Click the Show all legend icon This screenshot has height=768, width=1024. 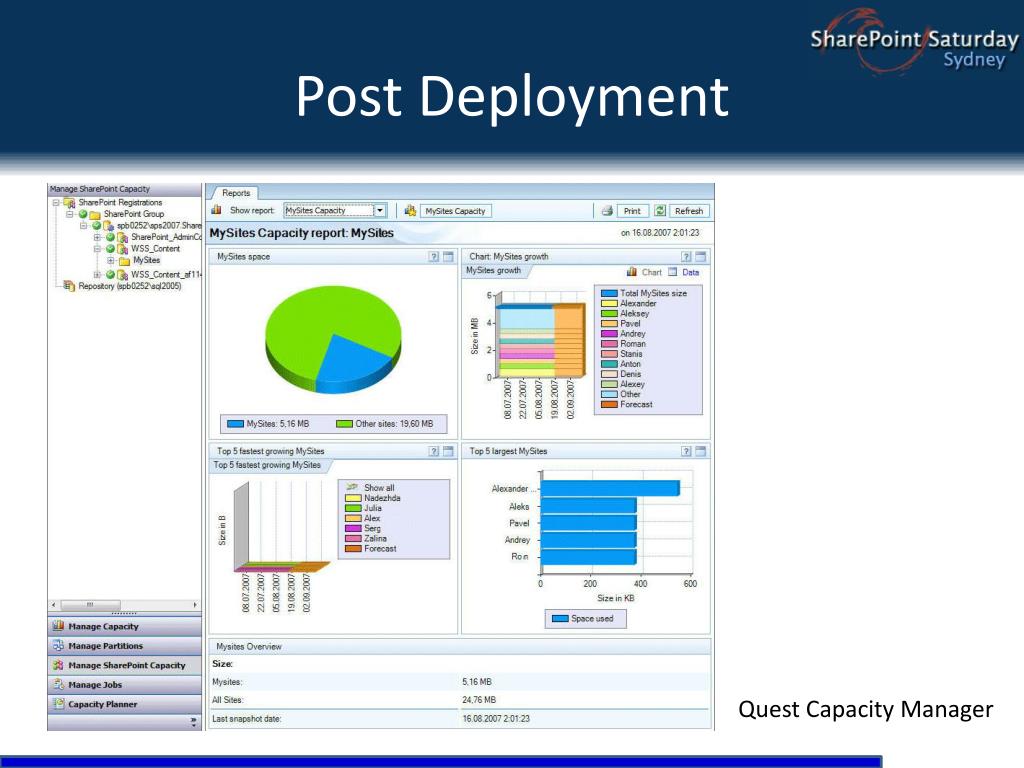[353, 487]
